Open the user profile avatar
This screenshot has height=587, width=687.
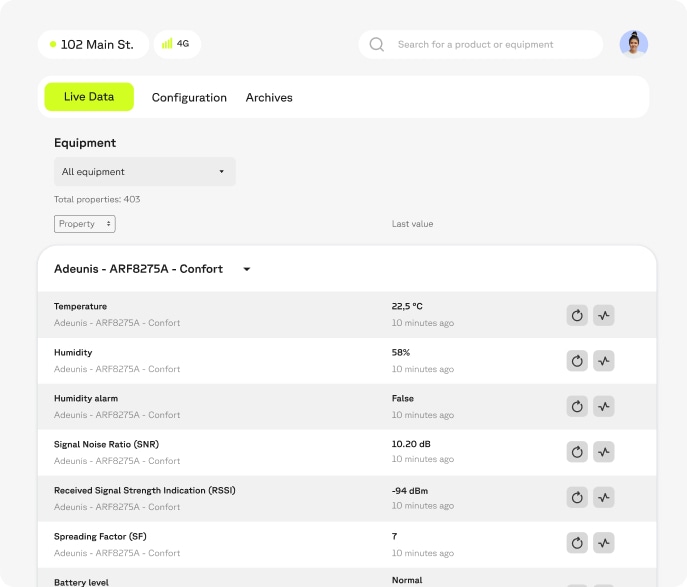(633, 44)
